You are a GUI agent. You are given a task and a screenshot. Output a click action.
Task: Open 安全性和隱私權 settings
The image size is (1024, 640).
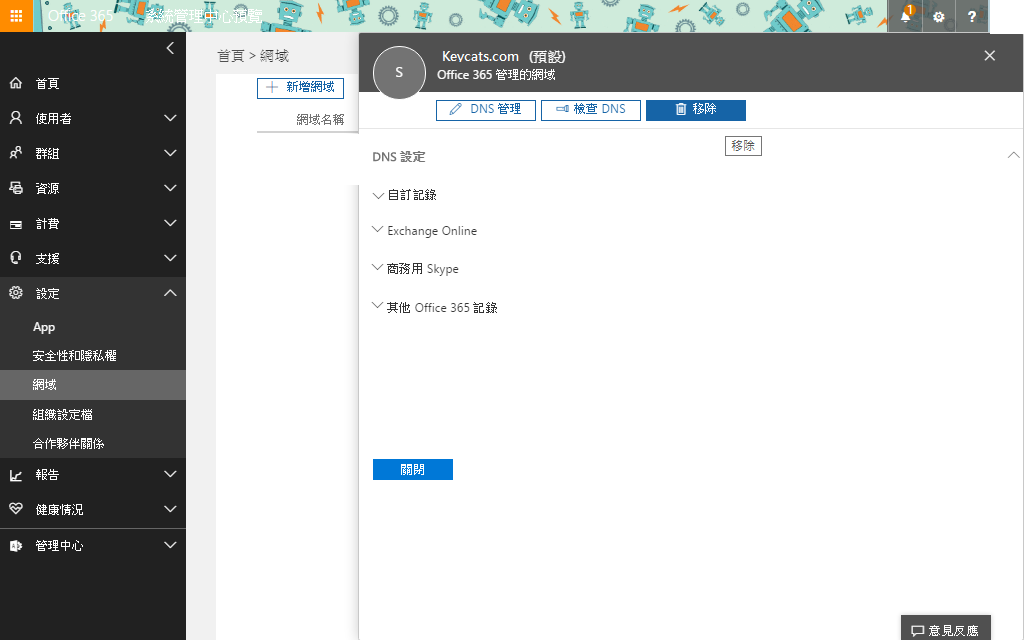coord(74,355)
